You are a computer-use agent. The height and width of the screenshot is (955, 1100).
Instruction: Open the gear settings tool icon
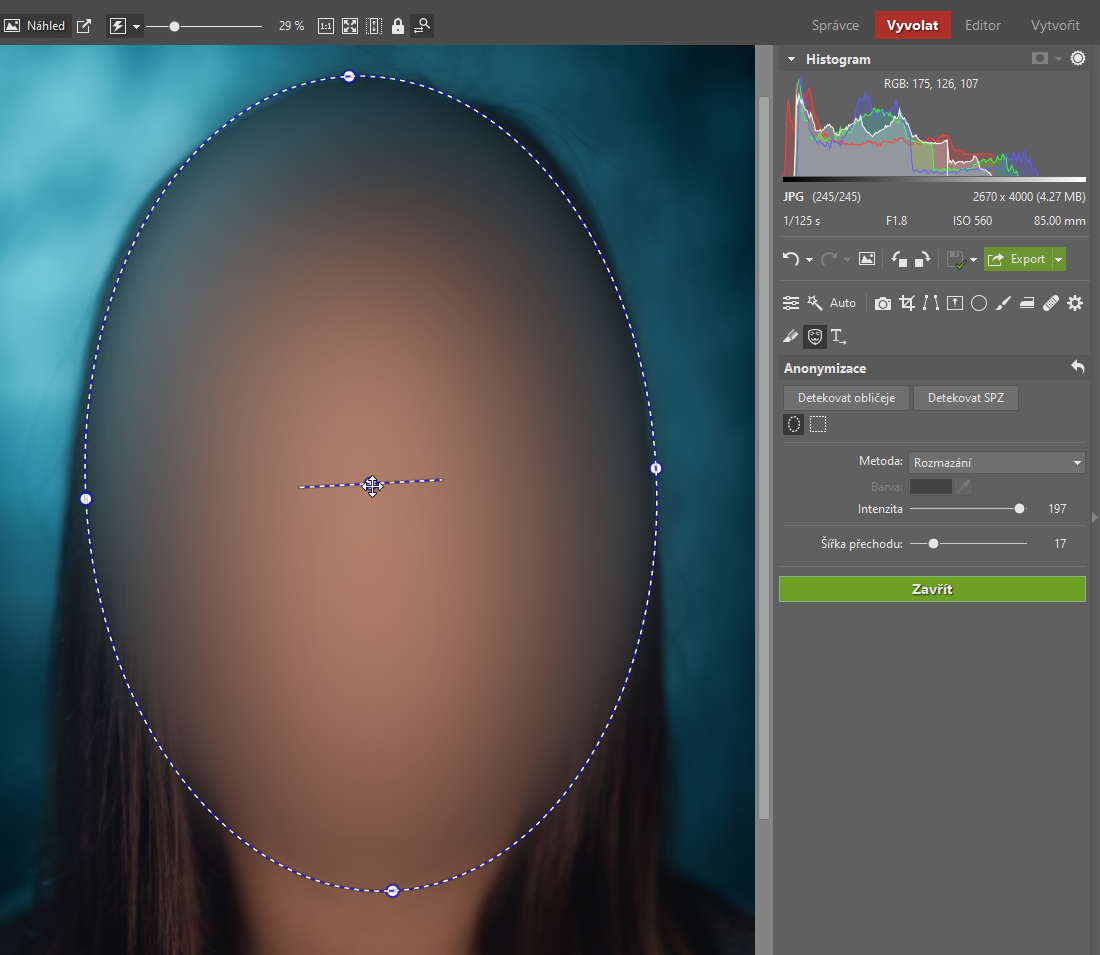1075,303
